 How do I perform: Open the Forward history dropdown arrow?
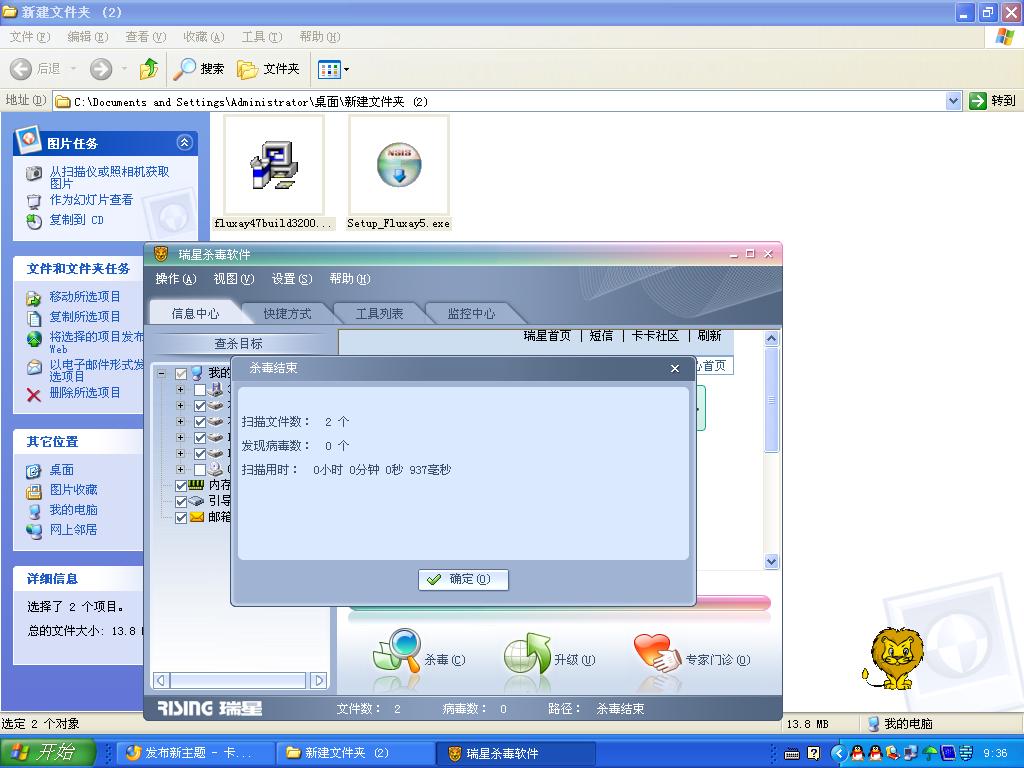click(x=124, y=69)
